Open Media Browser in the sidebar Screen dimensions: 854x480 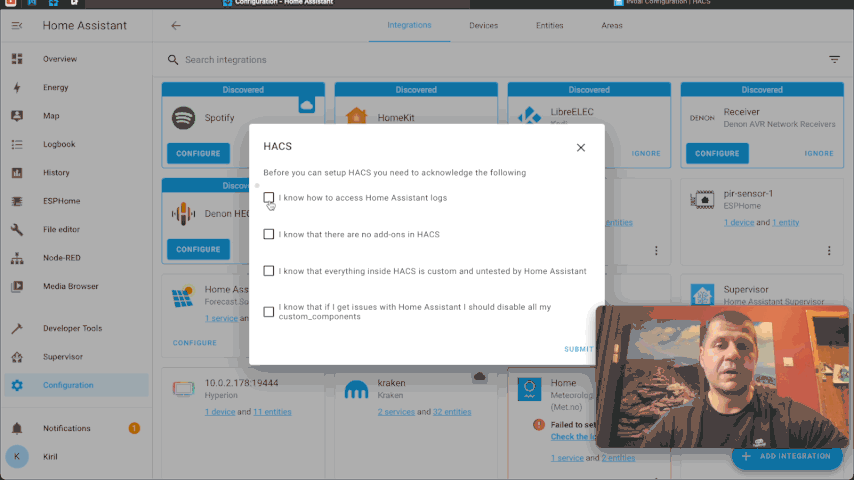click(76, 286)
